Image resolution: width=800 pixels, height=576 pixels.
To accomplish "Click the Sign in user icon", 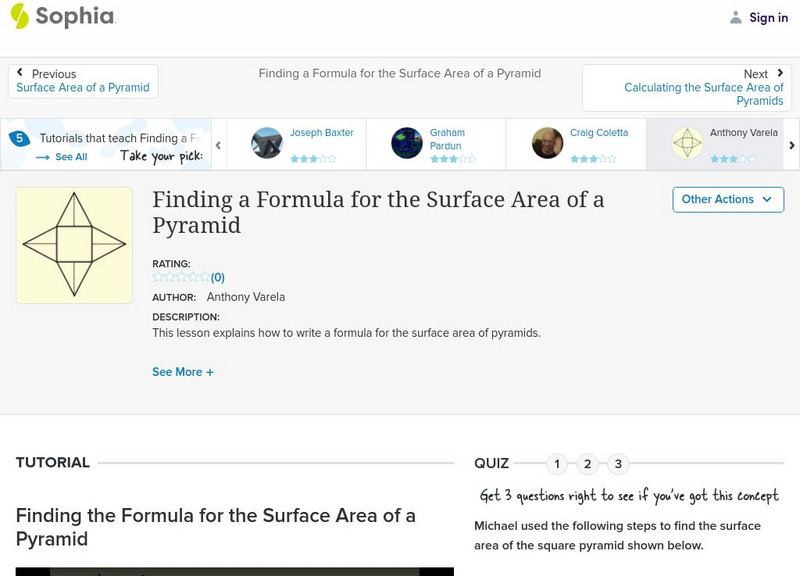I will click(x=736, y=17).
